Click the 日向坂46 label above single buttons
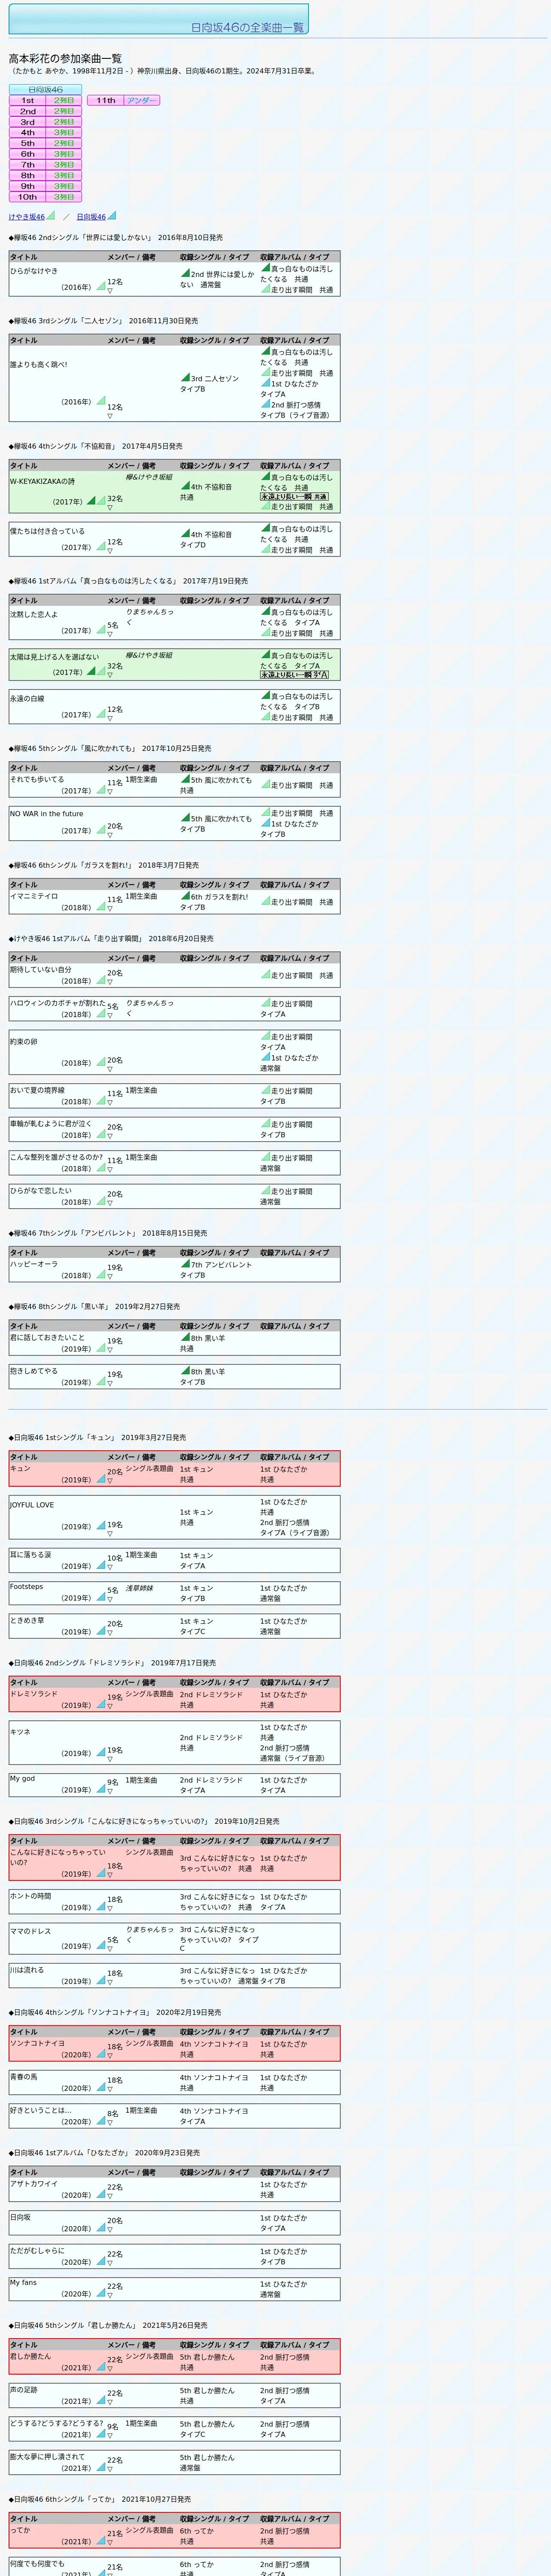This screenshot has height=2576, width=551. (46, 90)
